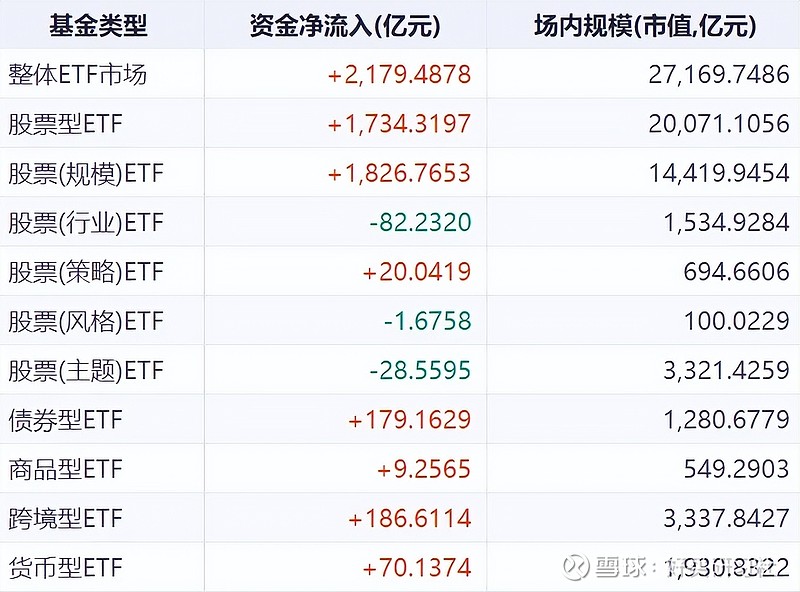
Task: Click the 股票(行业)ETF fund type
Action: (85, 223)
